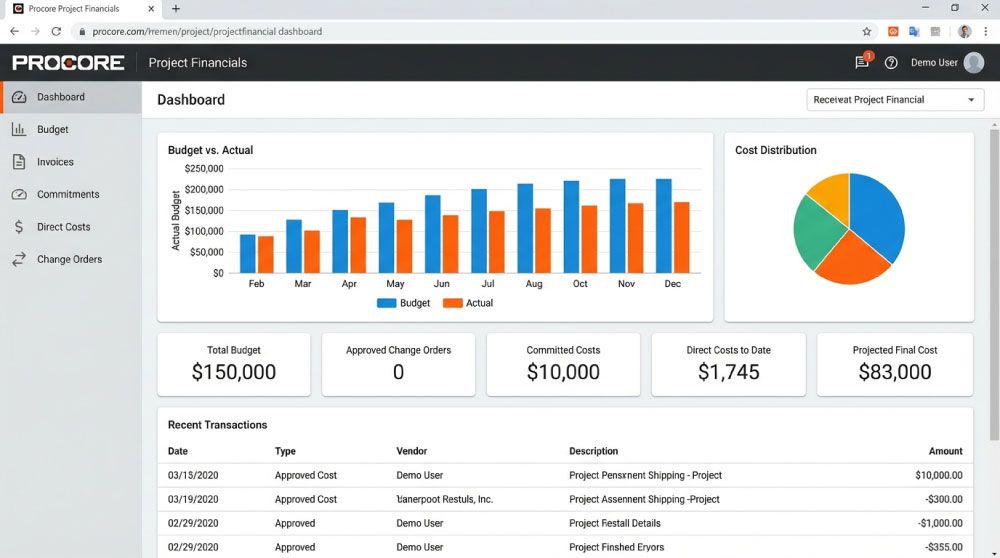This screenshot has width=1000, height=558.
Task: Click the -$355.00 amount cell
Action: pyautogui.click(x=943, y=547)
